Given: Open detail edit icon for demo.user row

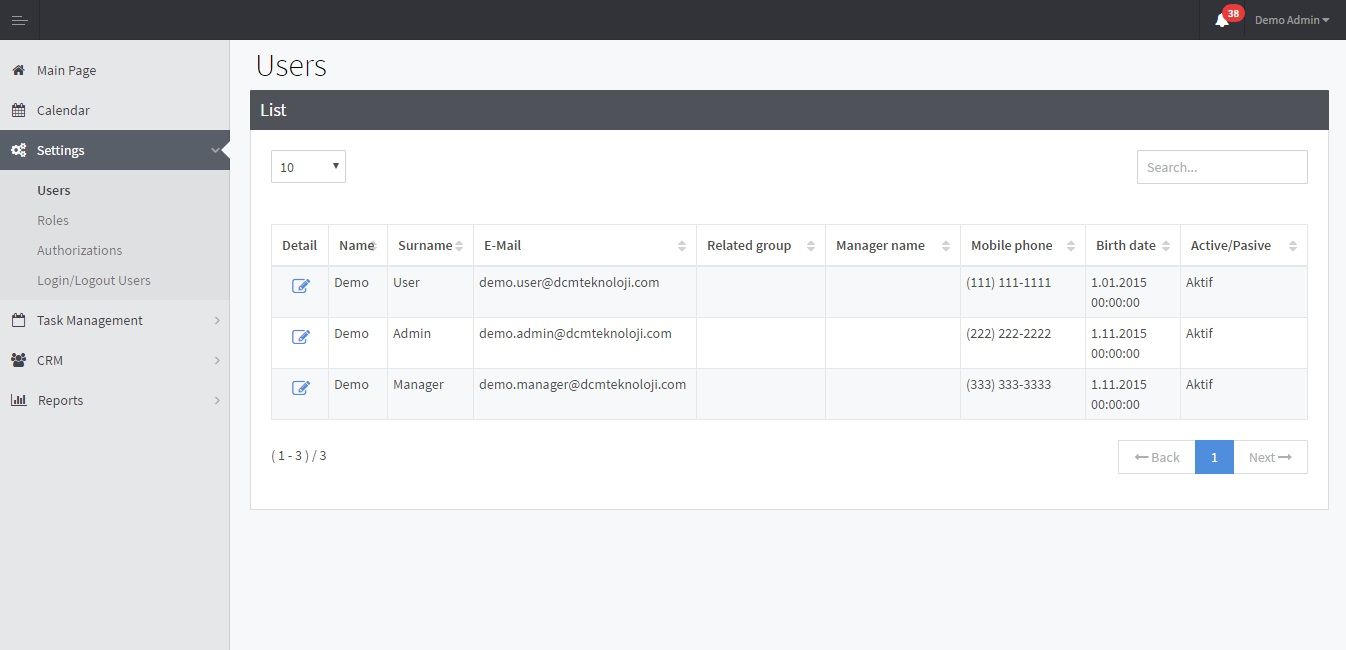Looking at the screenshot, I should pos(300,286).
